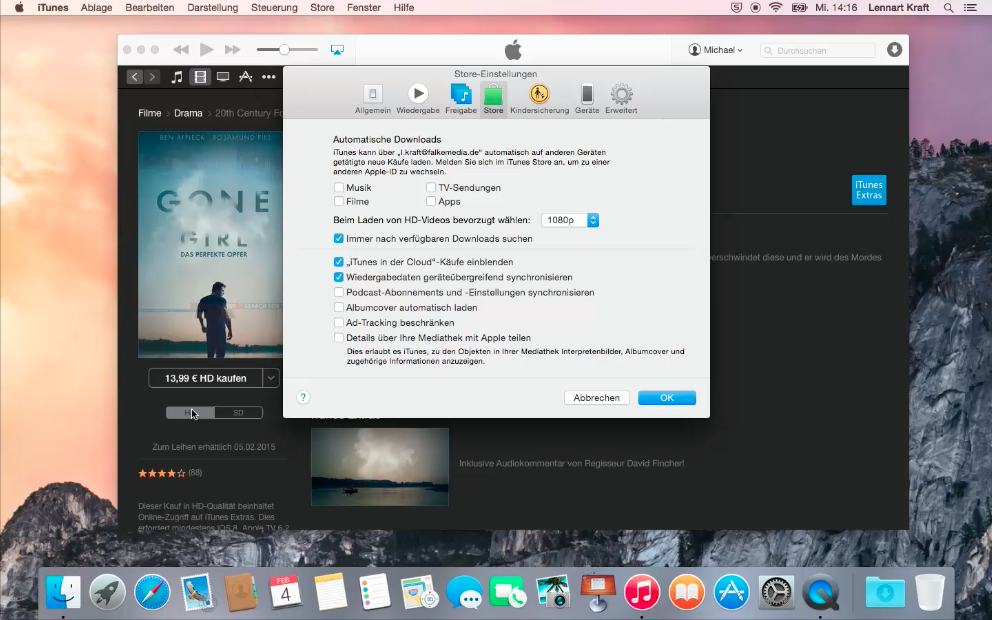Viewport: 992px width, 620px height.
Task: Click the fast-forward playback button
Action: pyautogui.click(x=232, y=49)
